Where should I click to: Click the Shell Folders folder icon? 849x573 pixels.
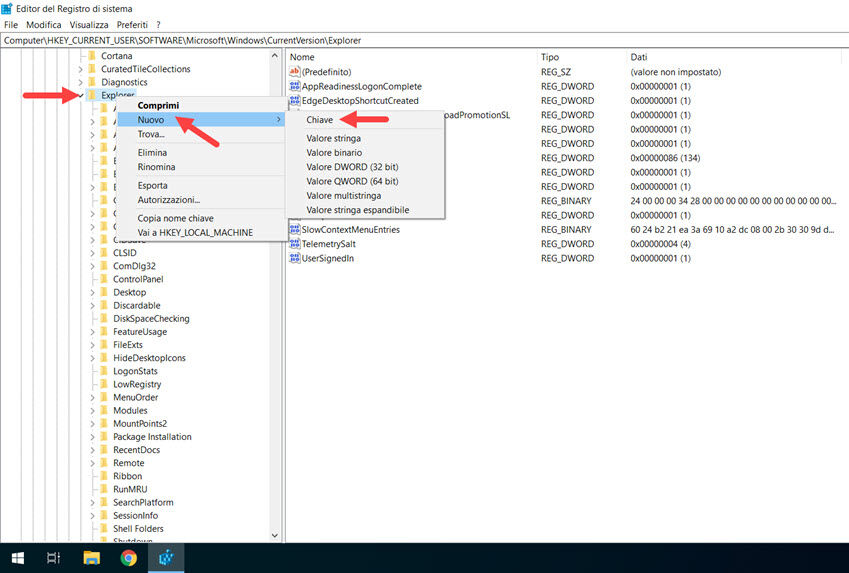pos(103,528)
